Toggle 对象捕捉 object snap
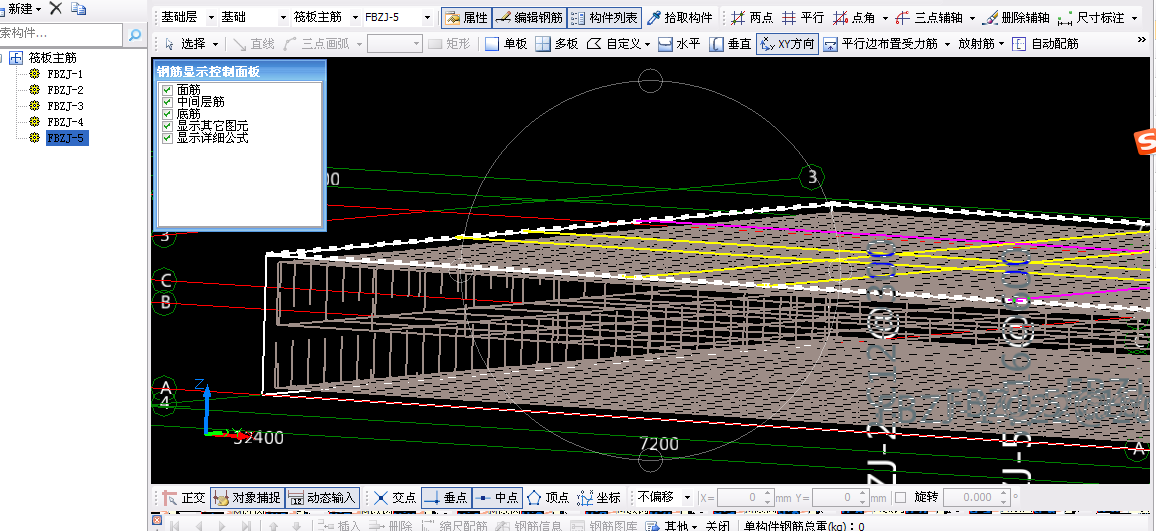 [247, 498]
